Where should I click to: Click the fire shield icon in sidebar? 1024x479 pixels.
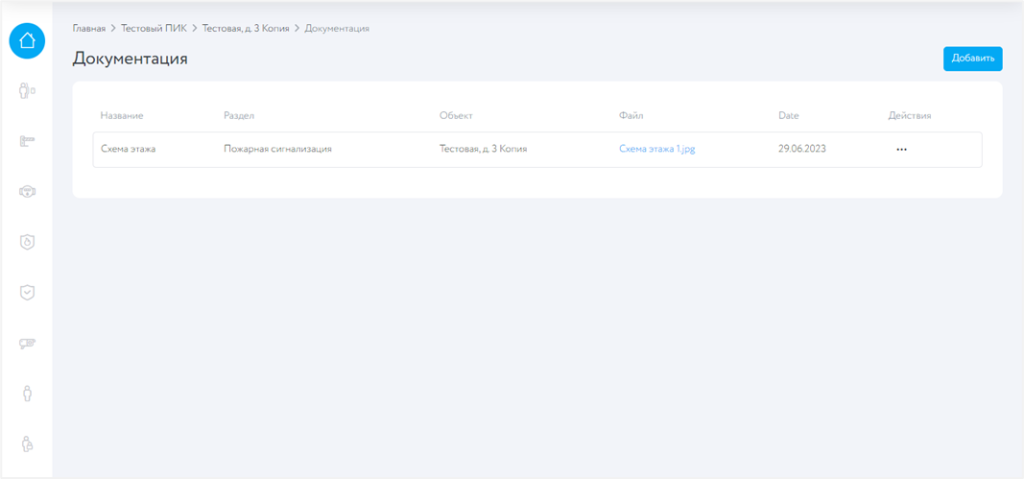[27, 242]
